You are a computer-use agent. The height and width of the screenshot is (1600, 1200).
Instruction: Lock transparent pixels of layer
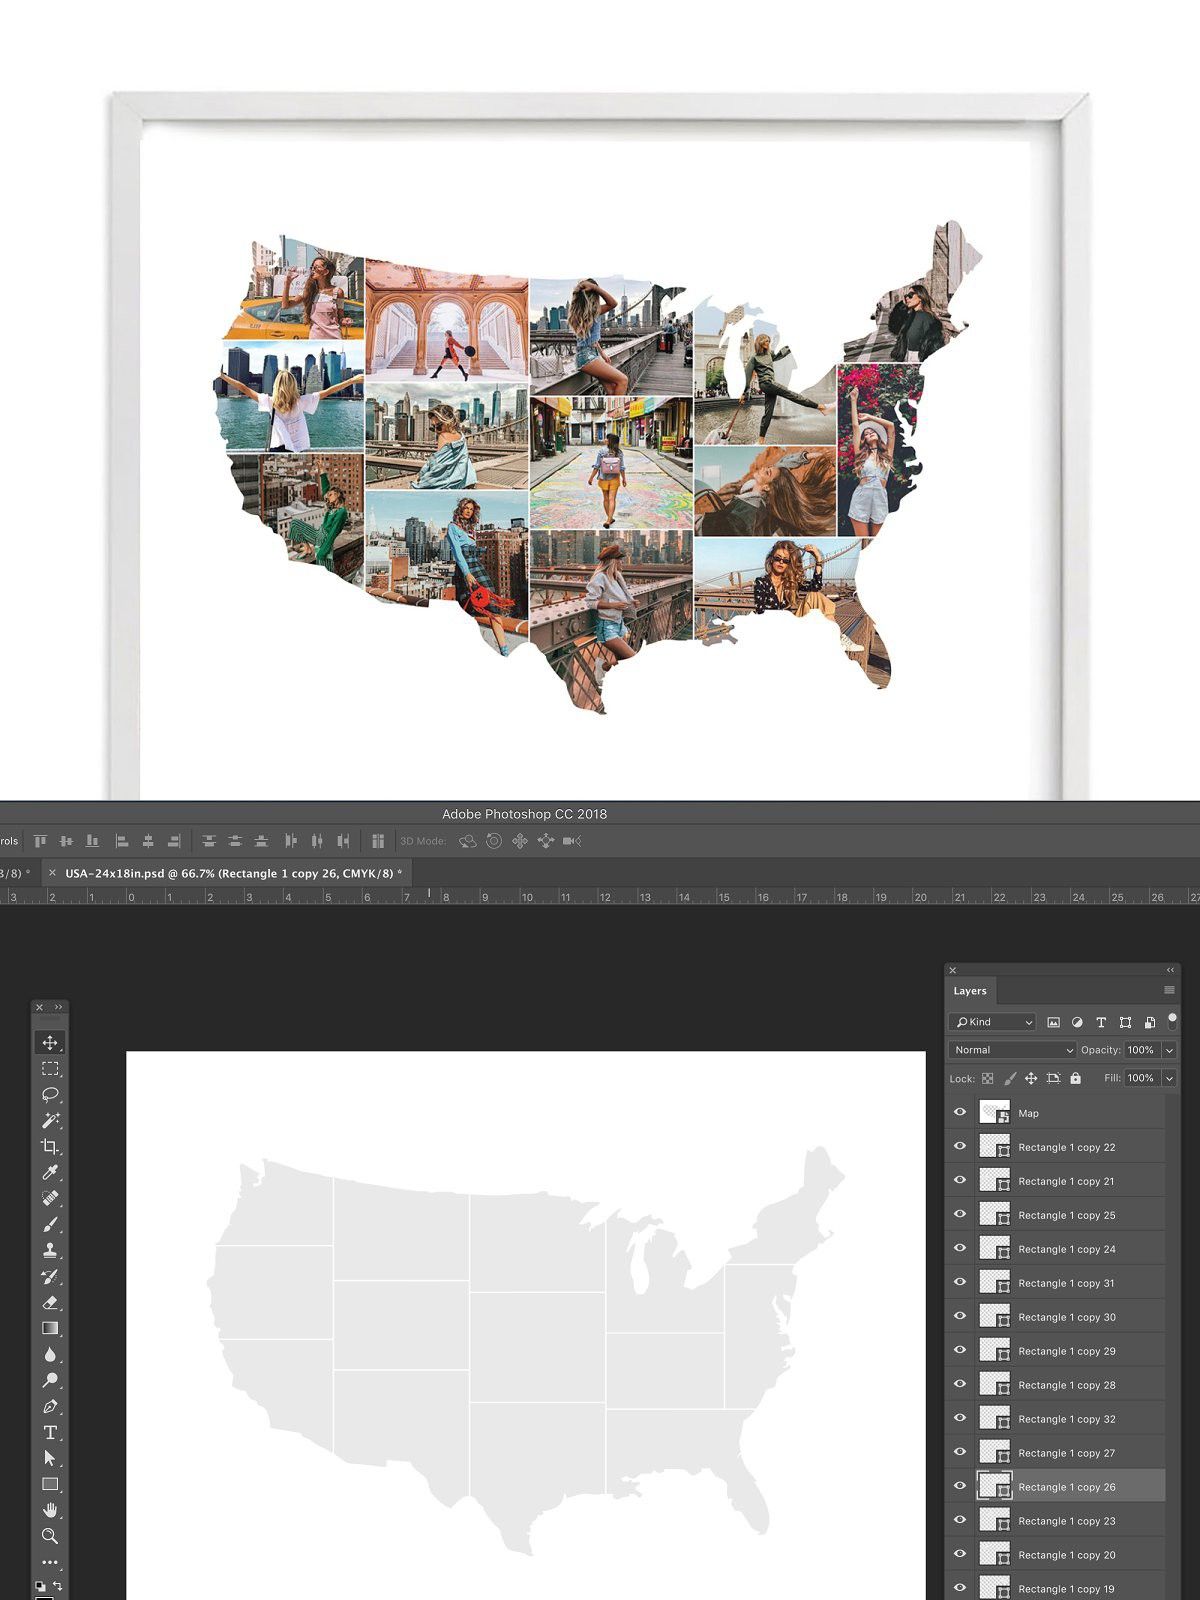coord(988,1078)
